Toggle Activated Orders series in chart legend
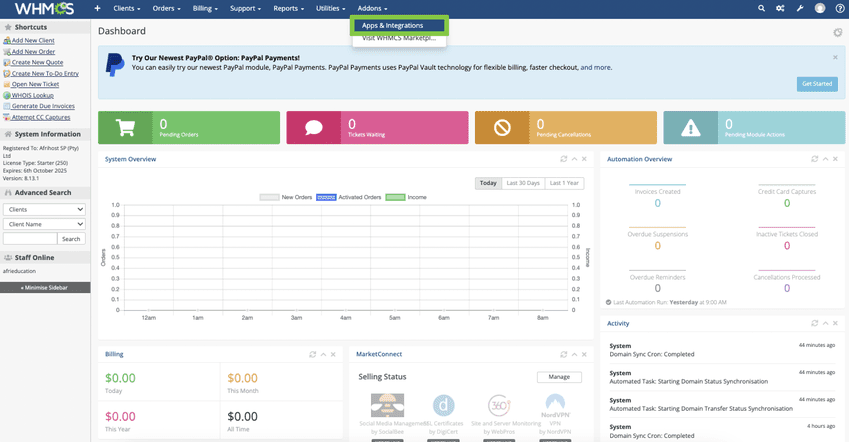Image resolution: width=849 pixels, height=442 pixels. point(349,197)
